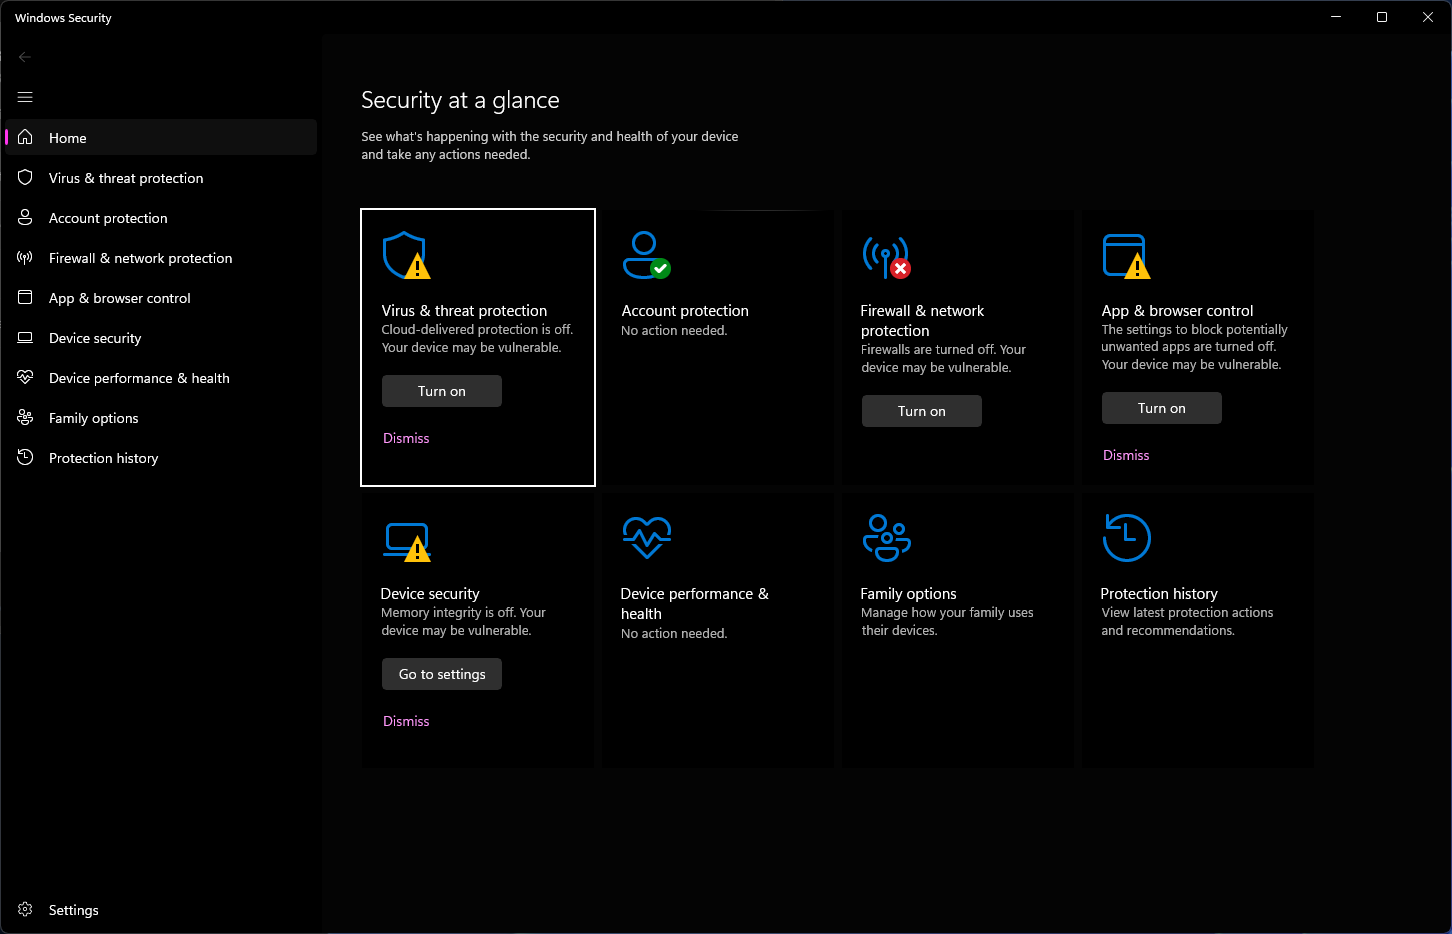Click the large Protection history clock icon

[x=1126, y=538]
